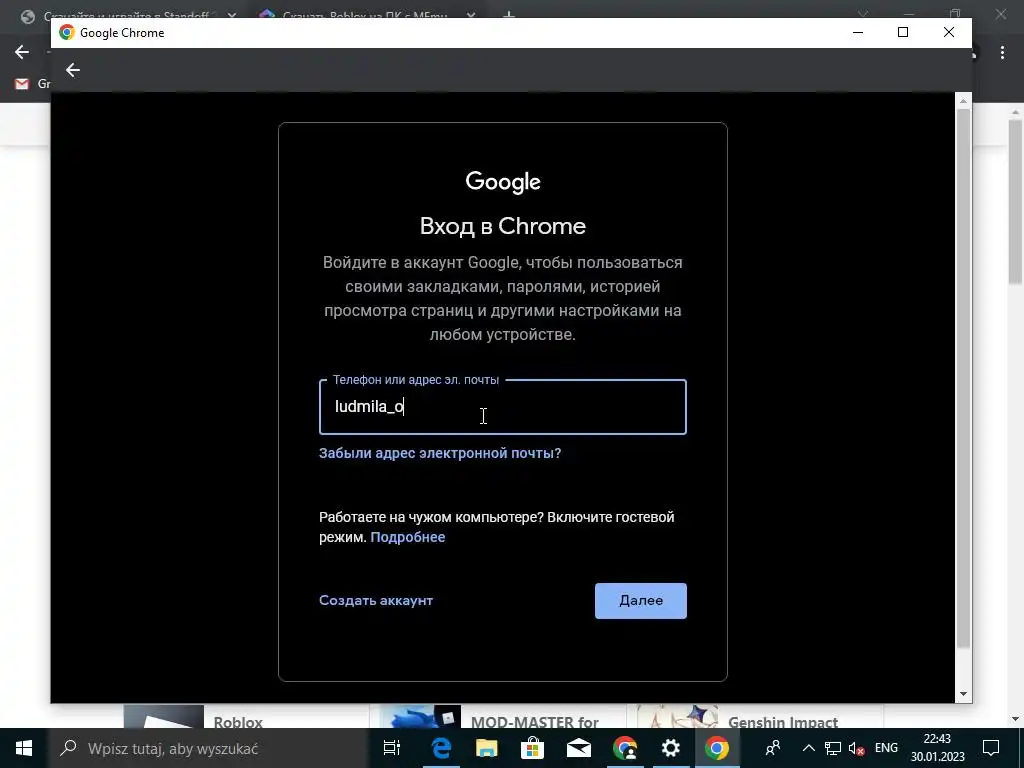Open Task View from taskbar

[x=391, y=748]
